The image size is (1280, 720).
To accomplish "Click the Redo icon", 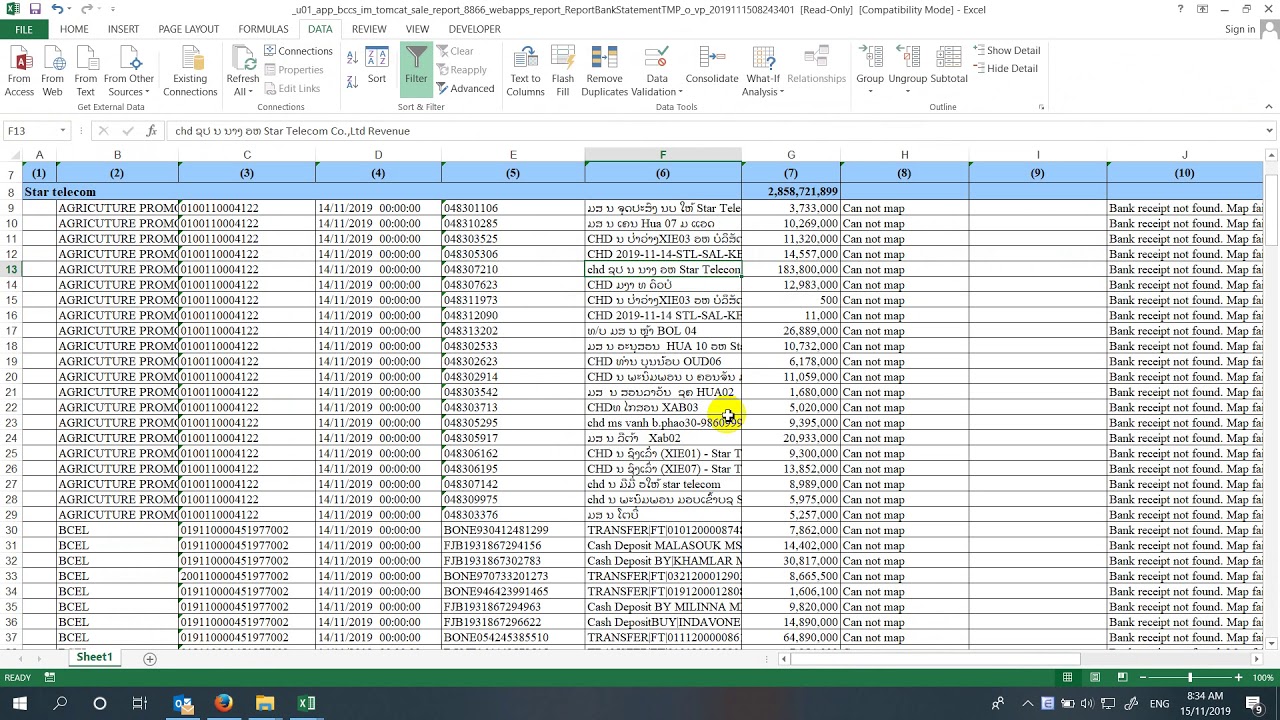I will [x=87, y=9].
